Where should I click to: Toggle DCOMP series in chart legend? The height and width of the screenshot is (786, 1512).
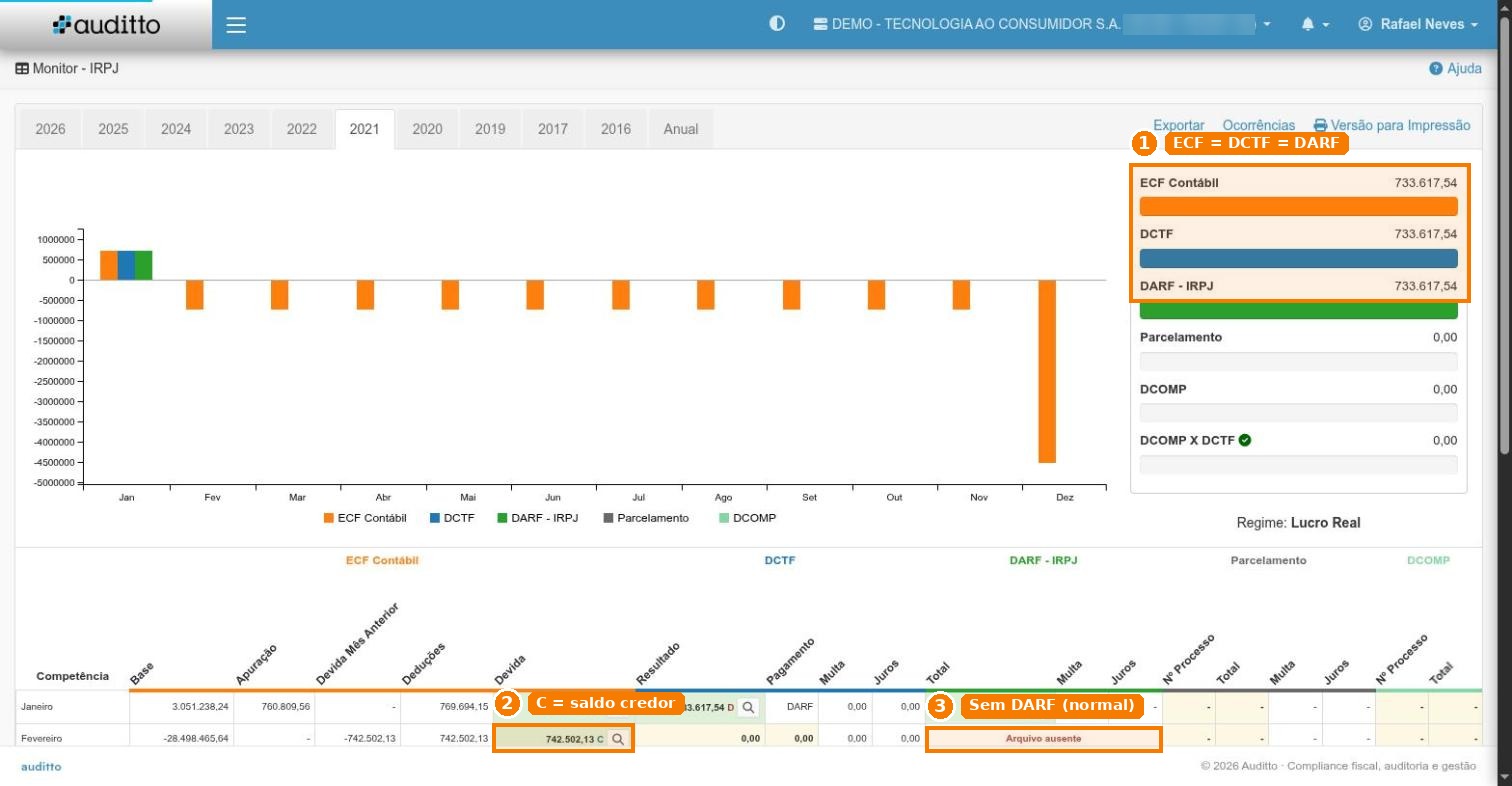[747, 518]
